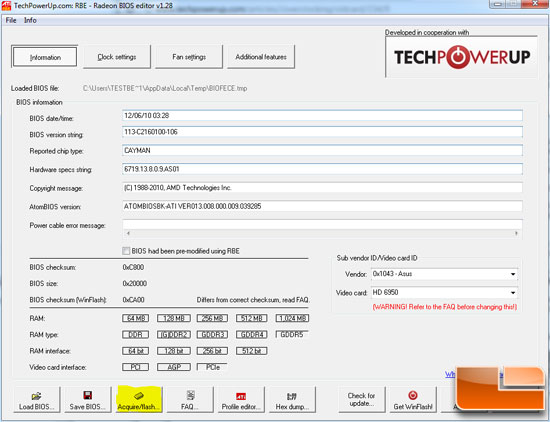Click the GDDR3 RAM type indicator
Viewport: 550px width, 422px height.
pyautogui.click(x=212, y=335)
